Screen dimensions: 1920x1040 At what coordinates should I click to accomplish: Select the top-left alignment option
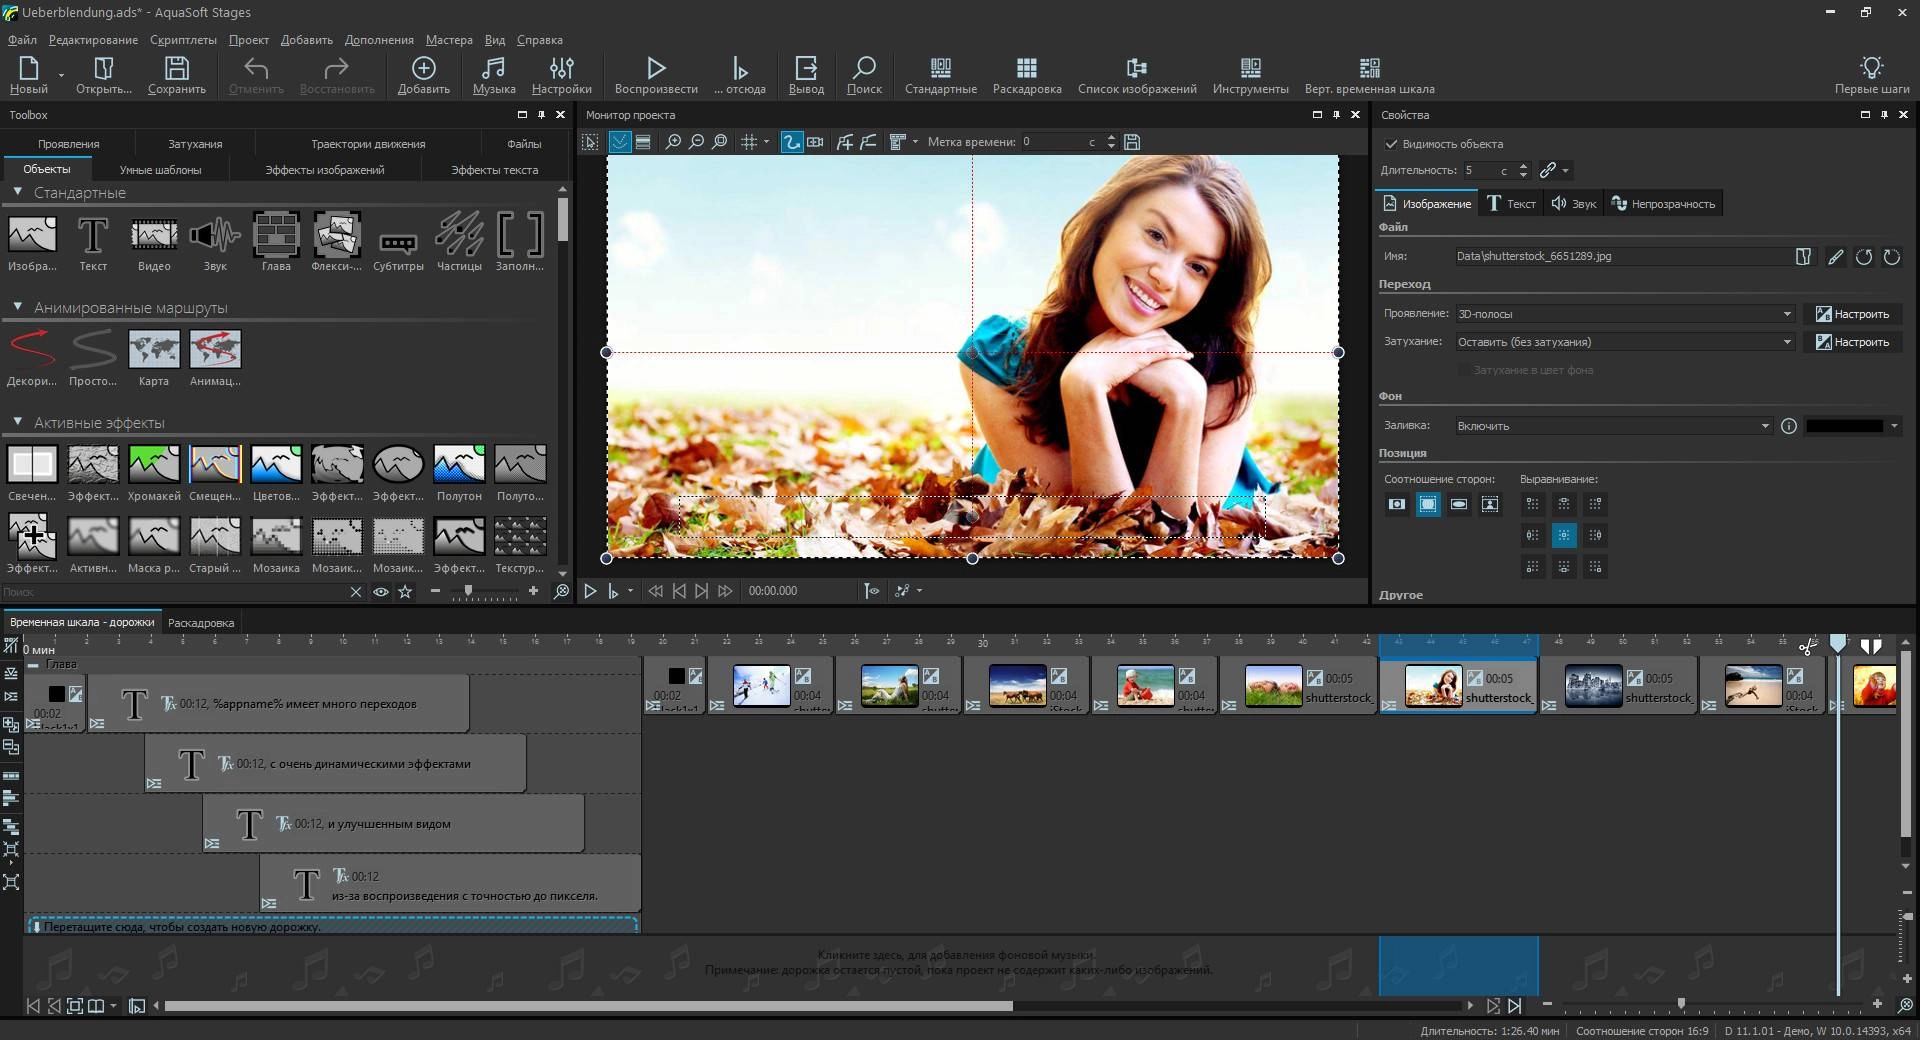point(1533,504)
